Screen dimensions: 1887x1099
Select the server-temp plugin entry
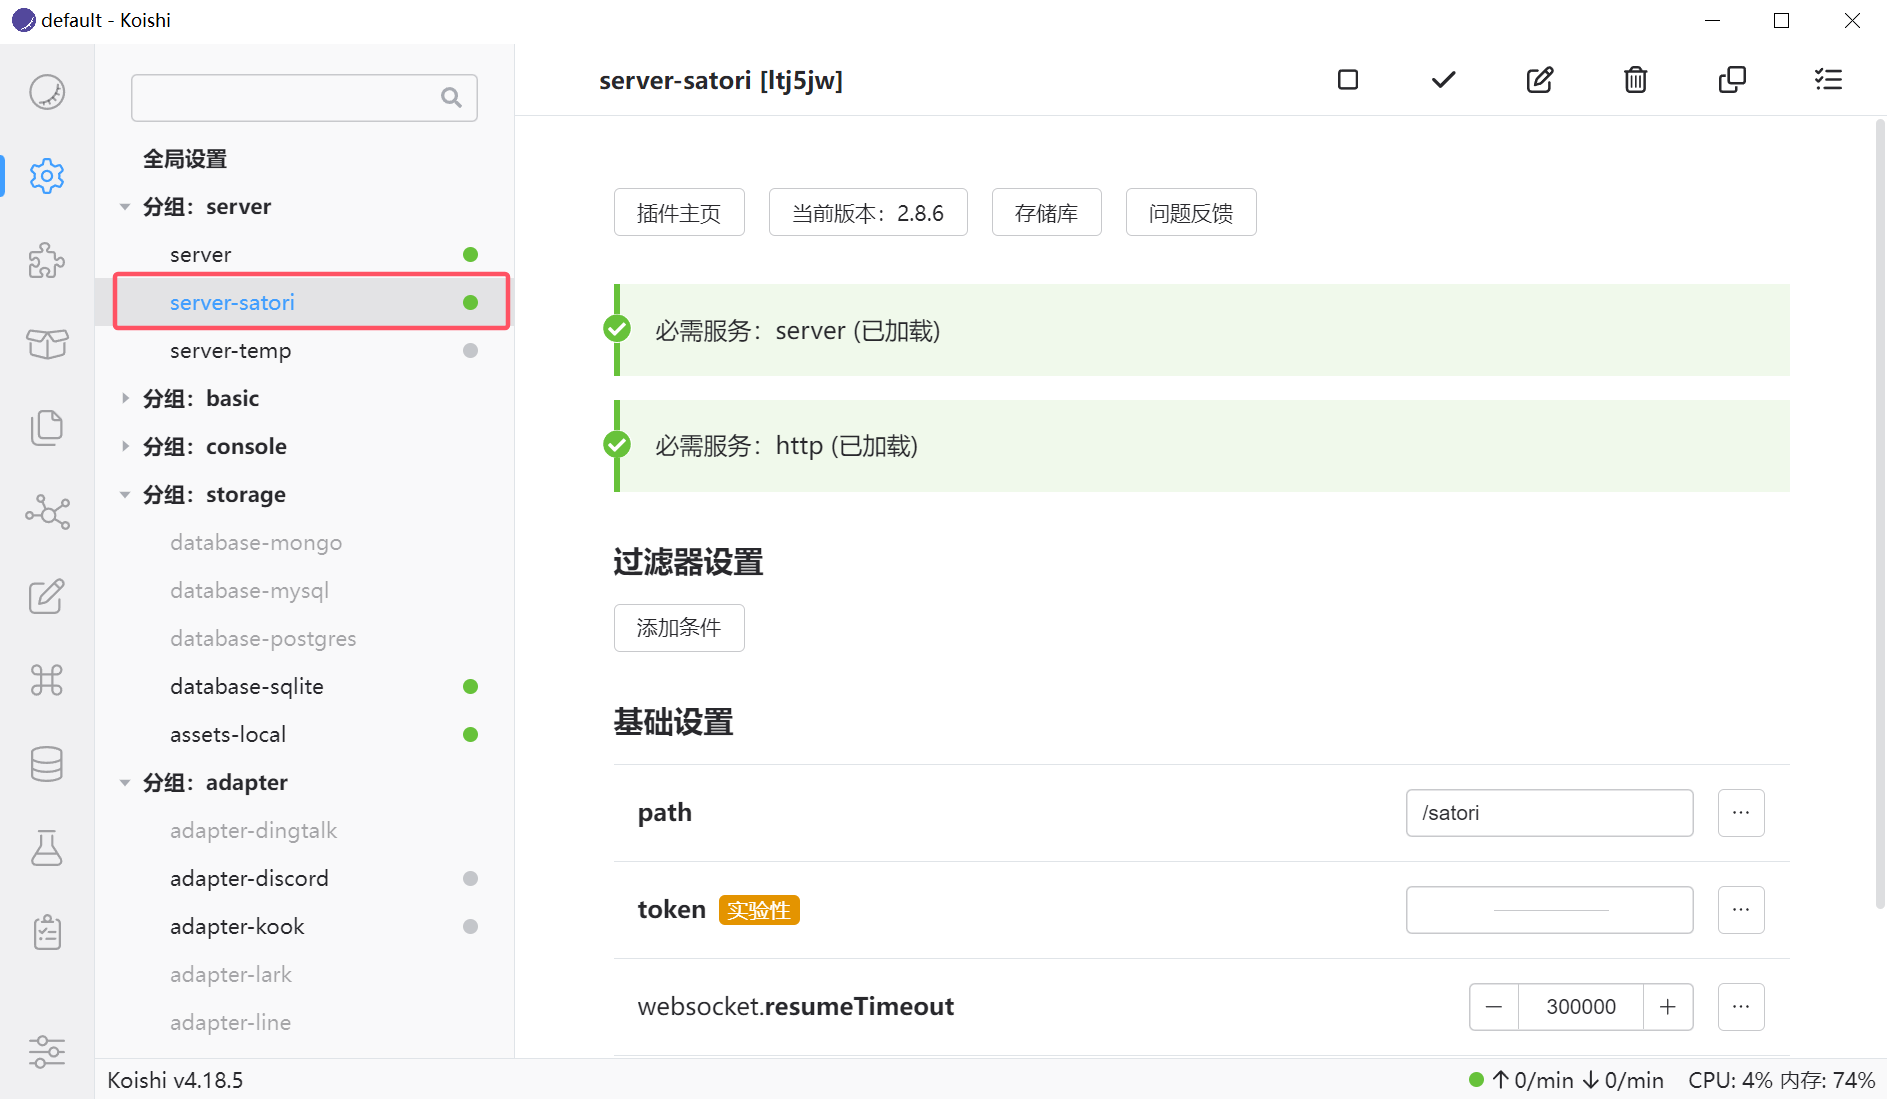tap(304, 351)
